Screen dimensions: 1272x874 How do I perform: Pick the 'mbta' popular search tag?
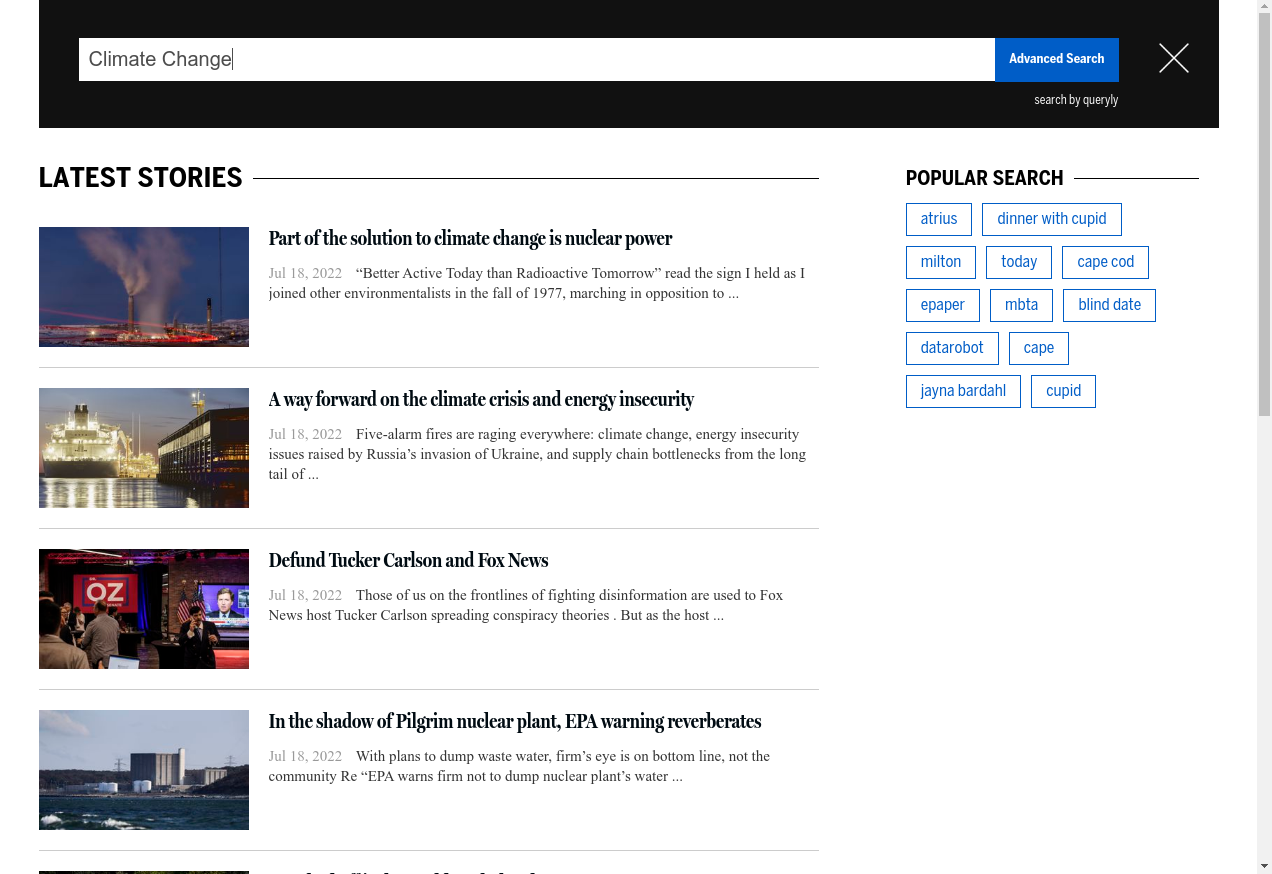(1021, 305)
